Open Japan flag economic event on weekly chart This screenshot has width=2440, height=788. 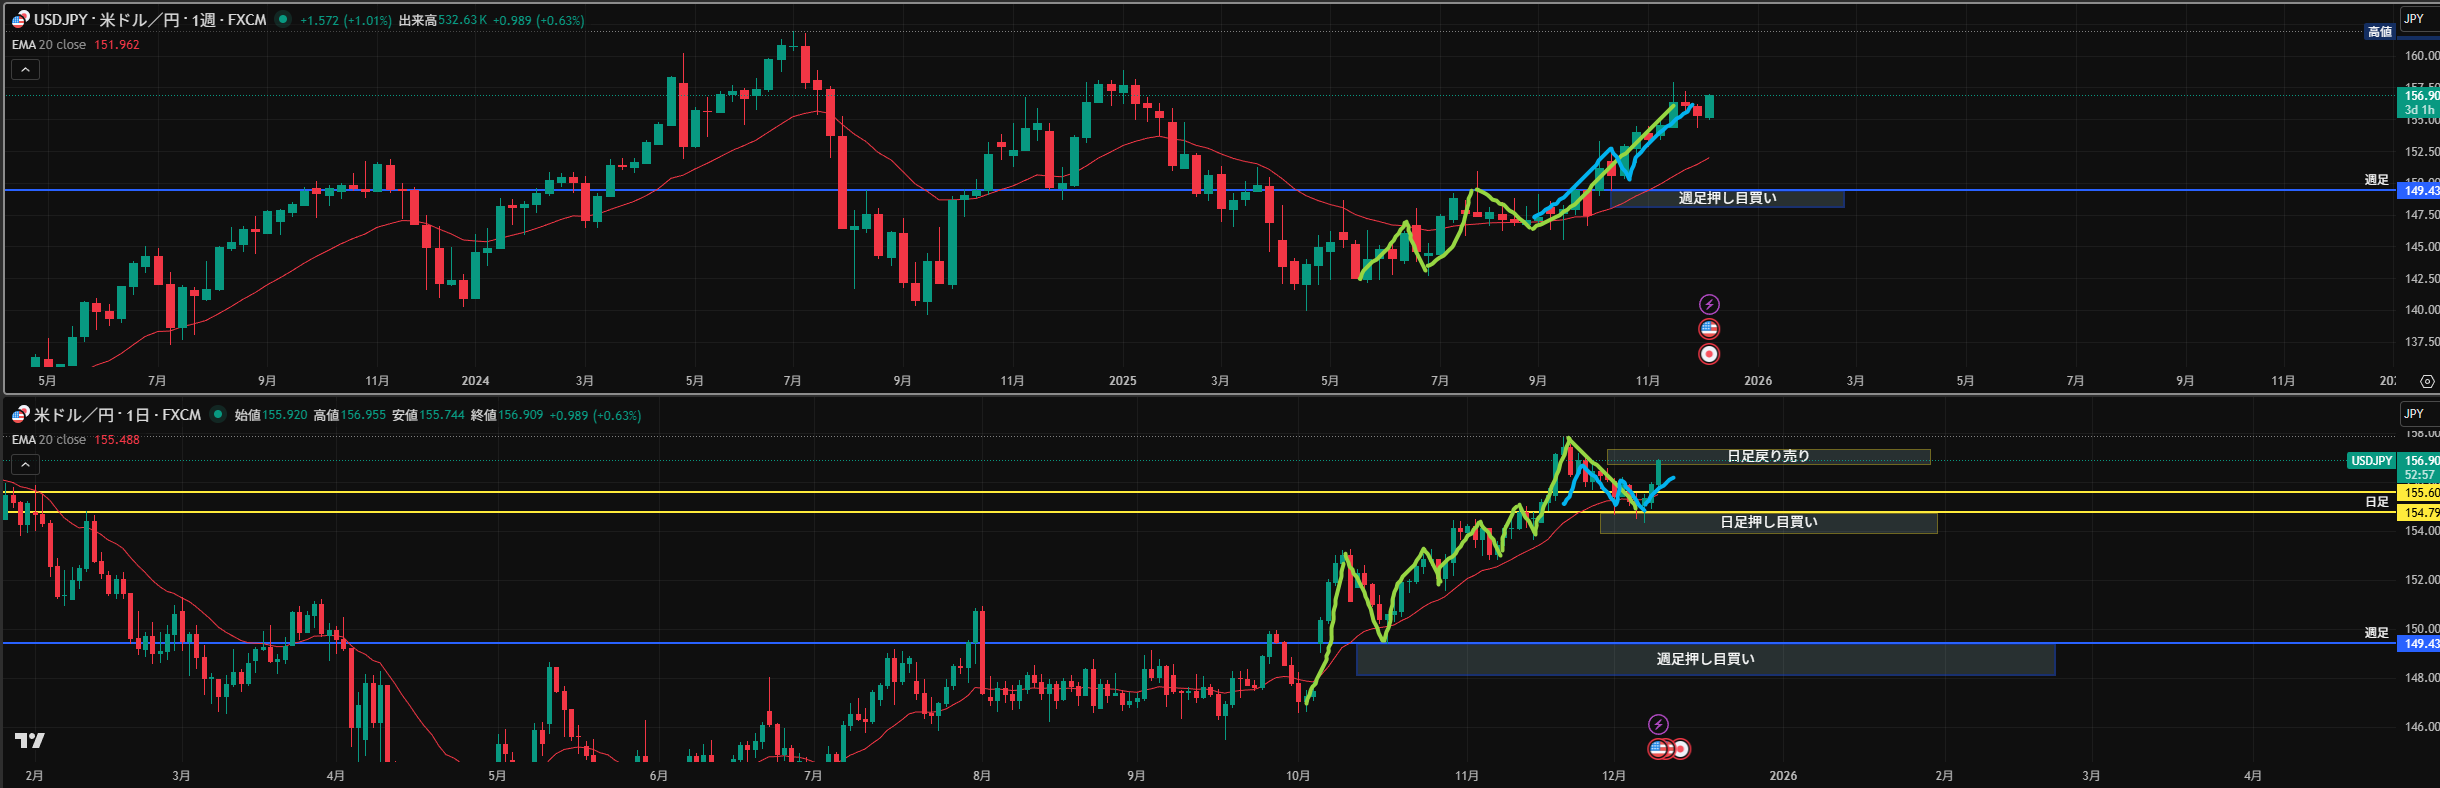coord(1709,354)
